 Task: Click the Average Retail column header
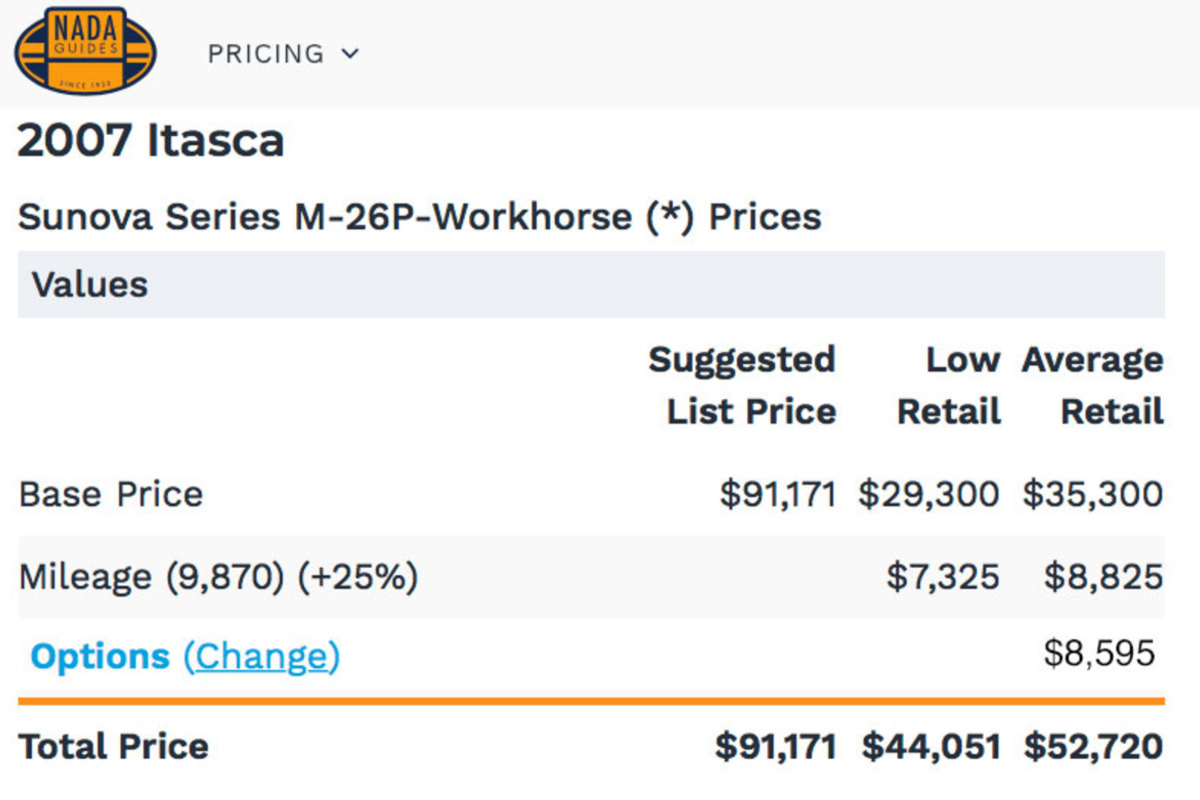point(1092,385)
